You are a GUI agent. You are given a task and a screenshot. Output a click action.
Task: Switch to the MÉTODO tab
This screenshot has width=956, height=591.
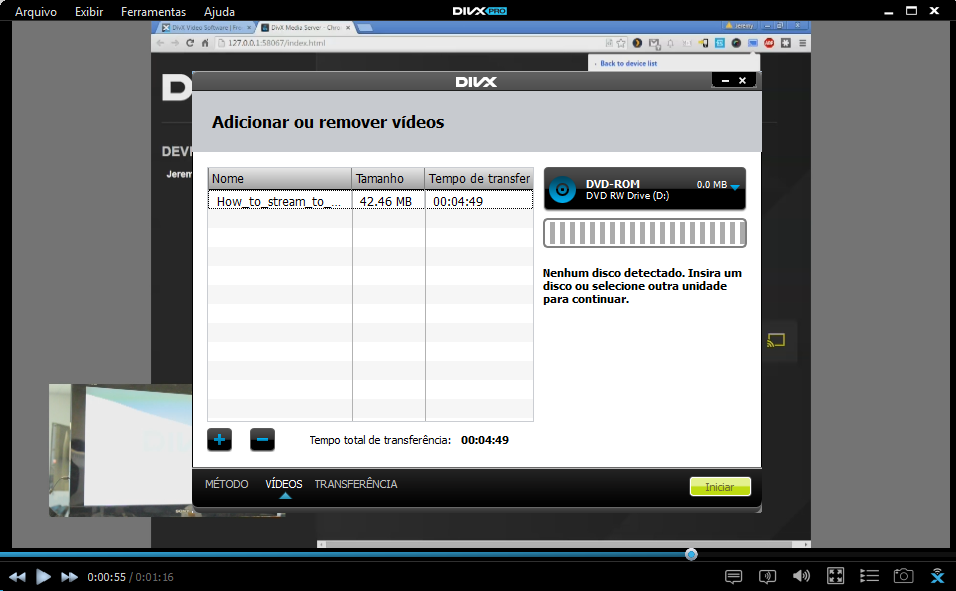point(226,484)
